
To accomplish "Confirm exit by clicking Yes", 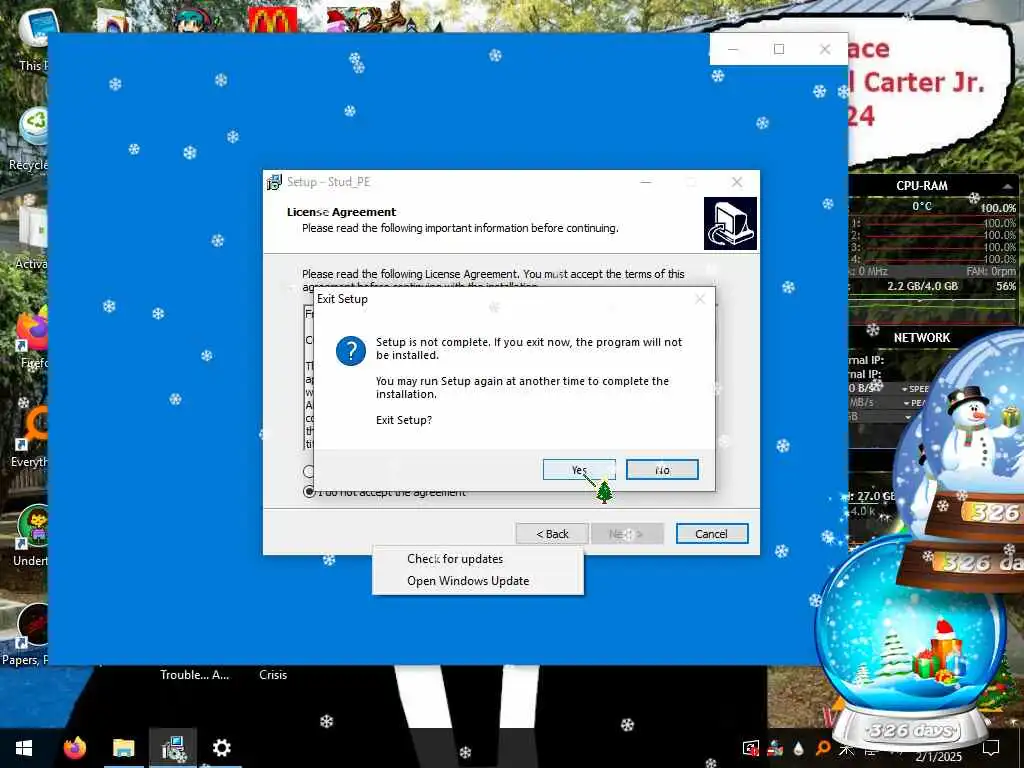I will pos(579,470).
